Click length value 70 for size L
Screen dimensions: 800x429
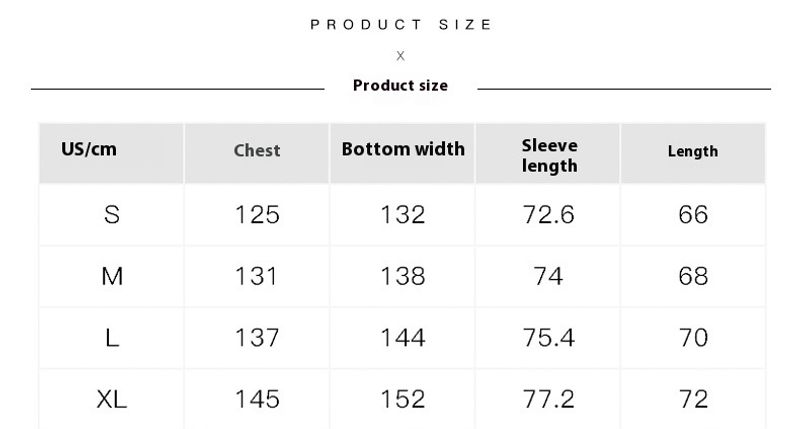tap(693, 338)
